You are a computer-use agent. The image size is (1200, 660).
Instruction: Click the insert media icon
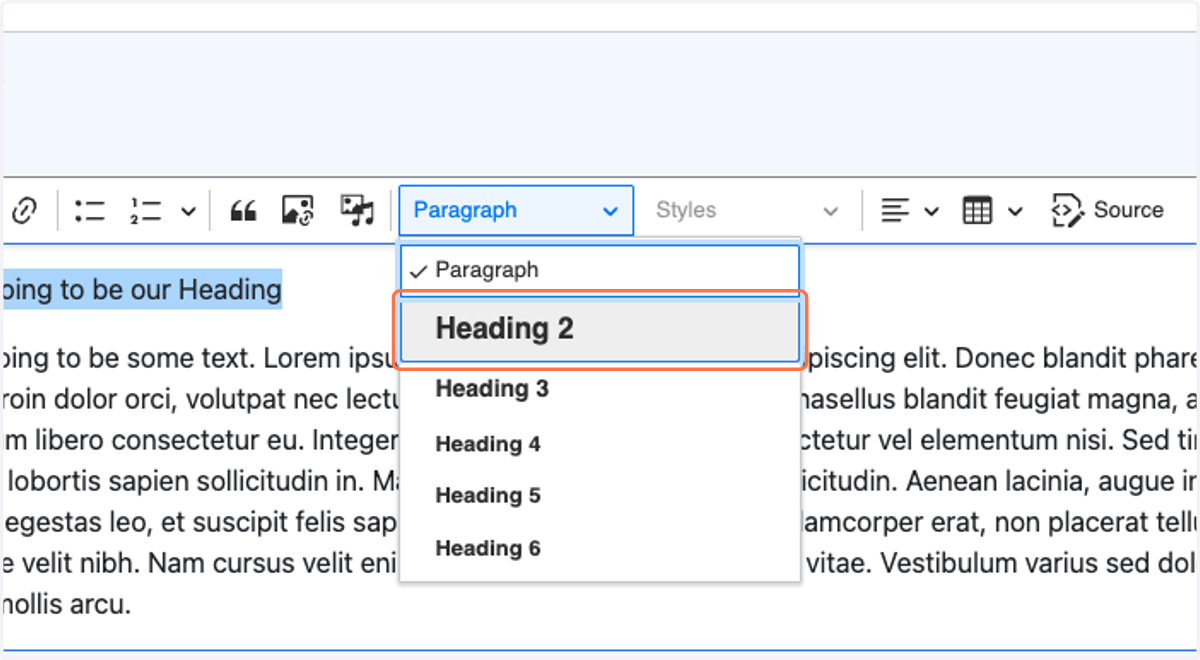click(357, 210)
